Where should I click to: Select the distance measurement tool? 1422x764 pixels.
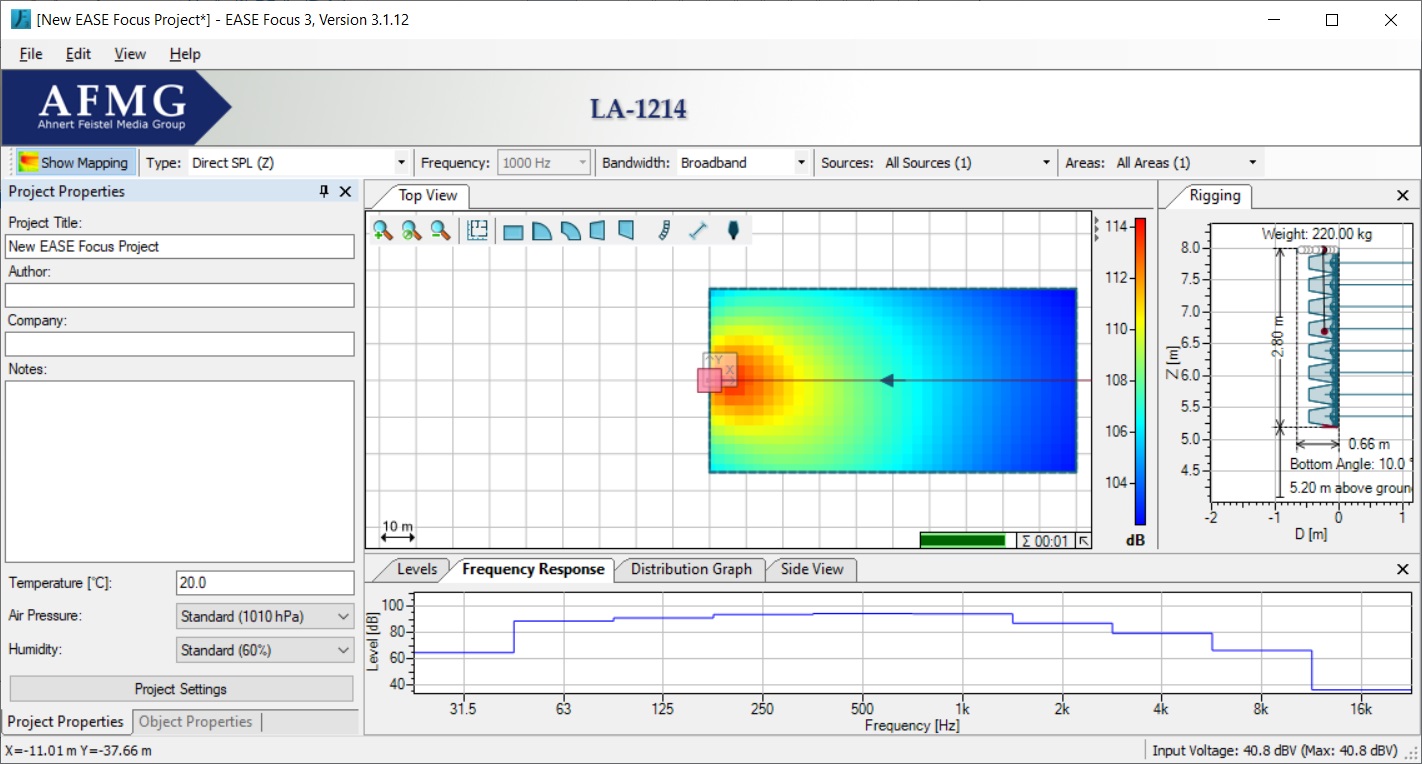pos(698,231)
